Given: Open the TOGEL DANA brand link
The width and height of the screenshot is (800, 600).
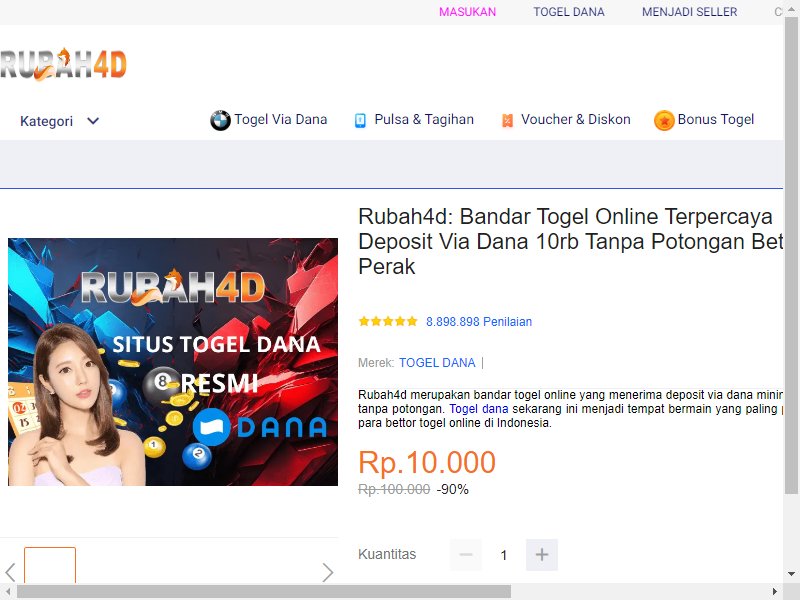Looking at the screenshot, I should coord(437,363).
